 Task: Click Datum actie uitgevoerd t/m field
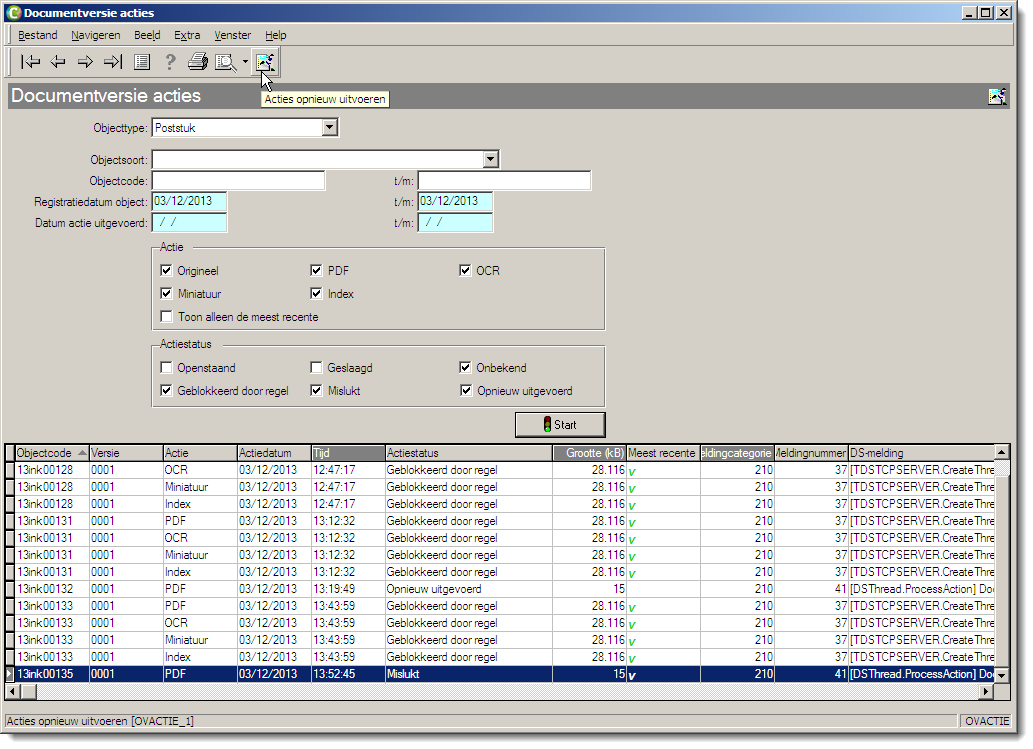tap(455, 223)
